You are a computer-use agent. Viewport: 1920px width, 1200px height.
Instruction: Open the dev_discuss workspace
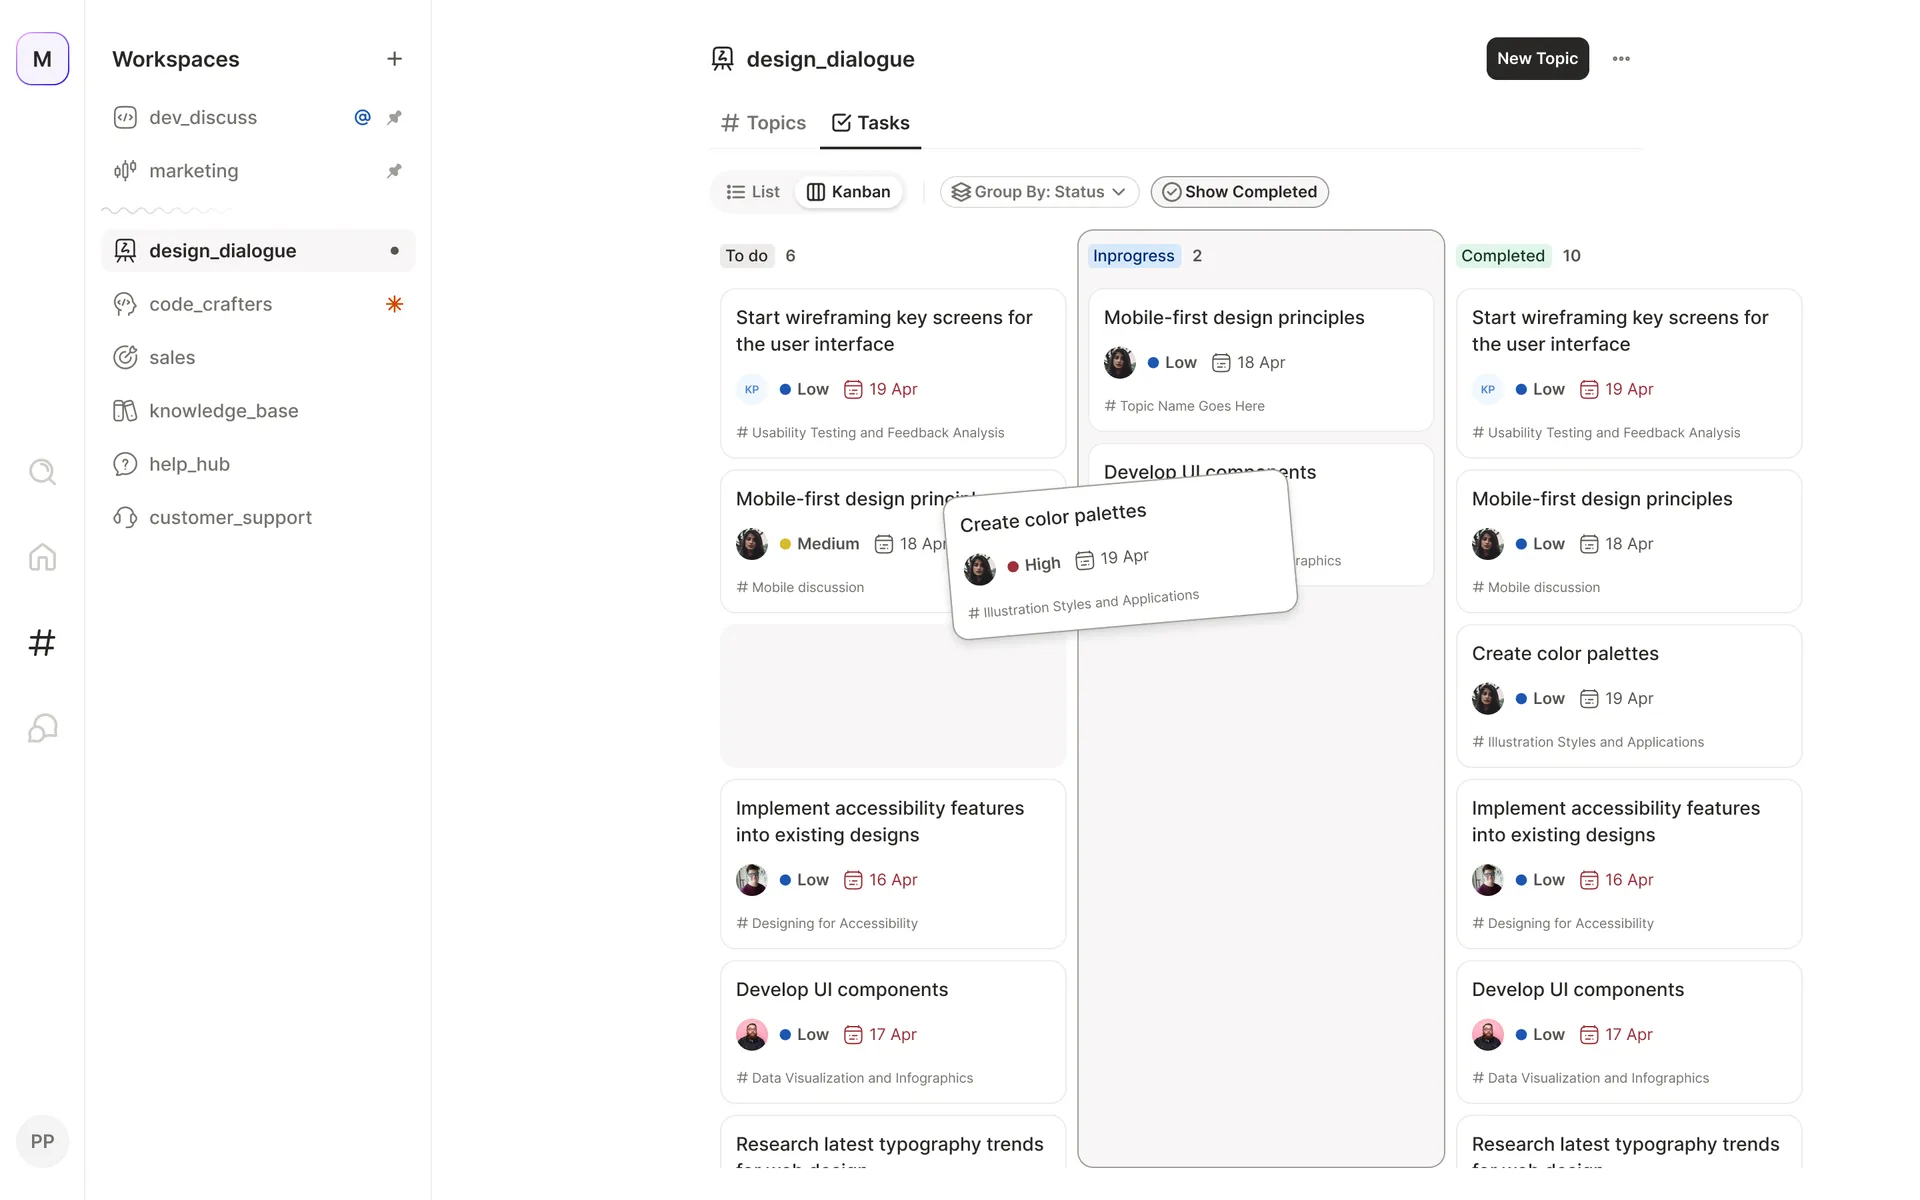point(258,118)
